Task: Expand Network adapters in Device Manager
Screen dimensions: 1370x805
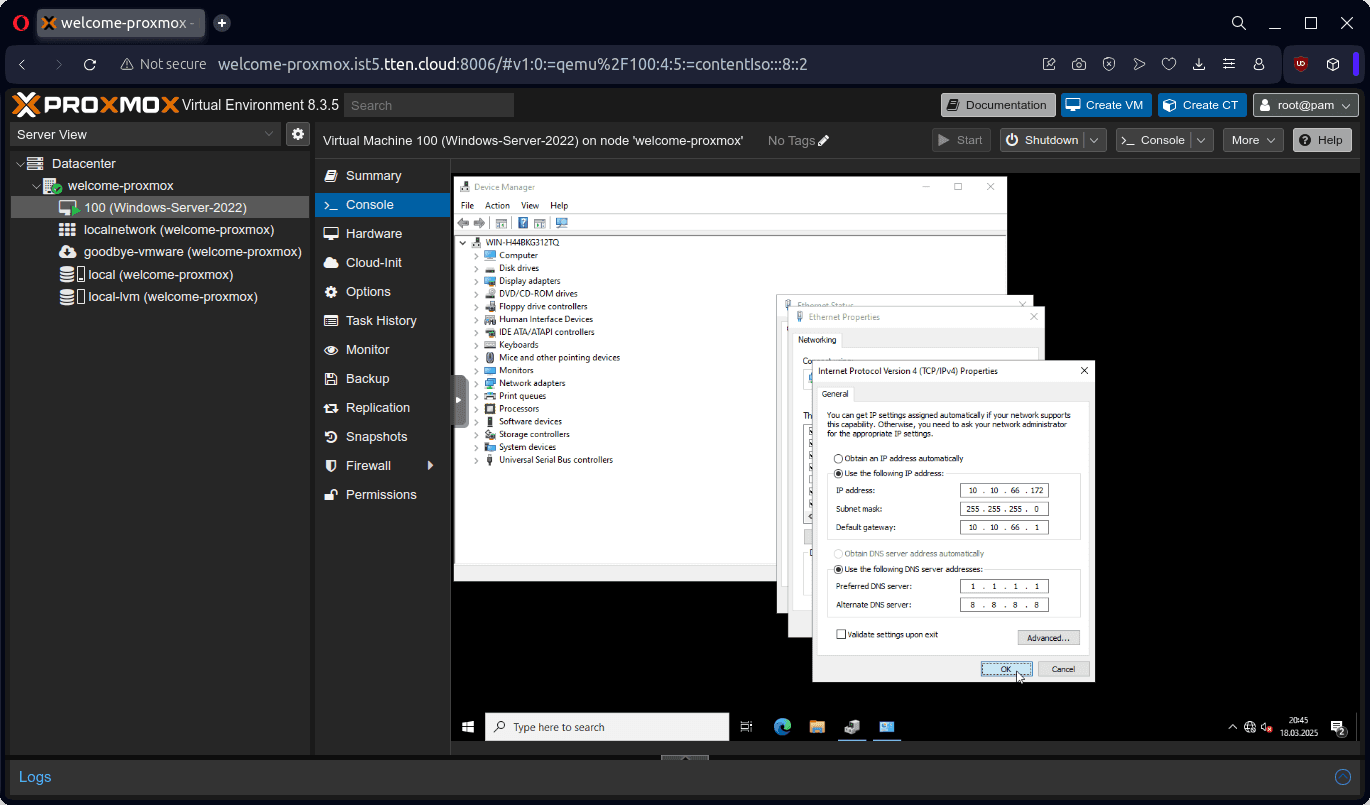Action: point(476,383)
